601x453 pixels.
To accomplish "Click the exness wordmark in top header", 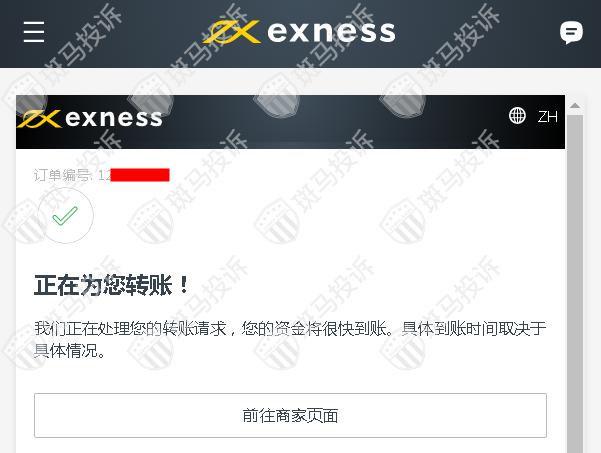I will pyautogui.click(x=331, y=32).
